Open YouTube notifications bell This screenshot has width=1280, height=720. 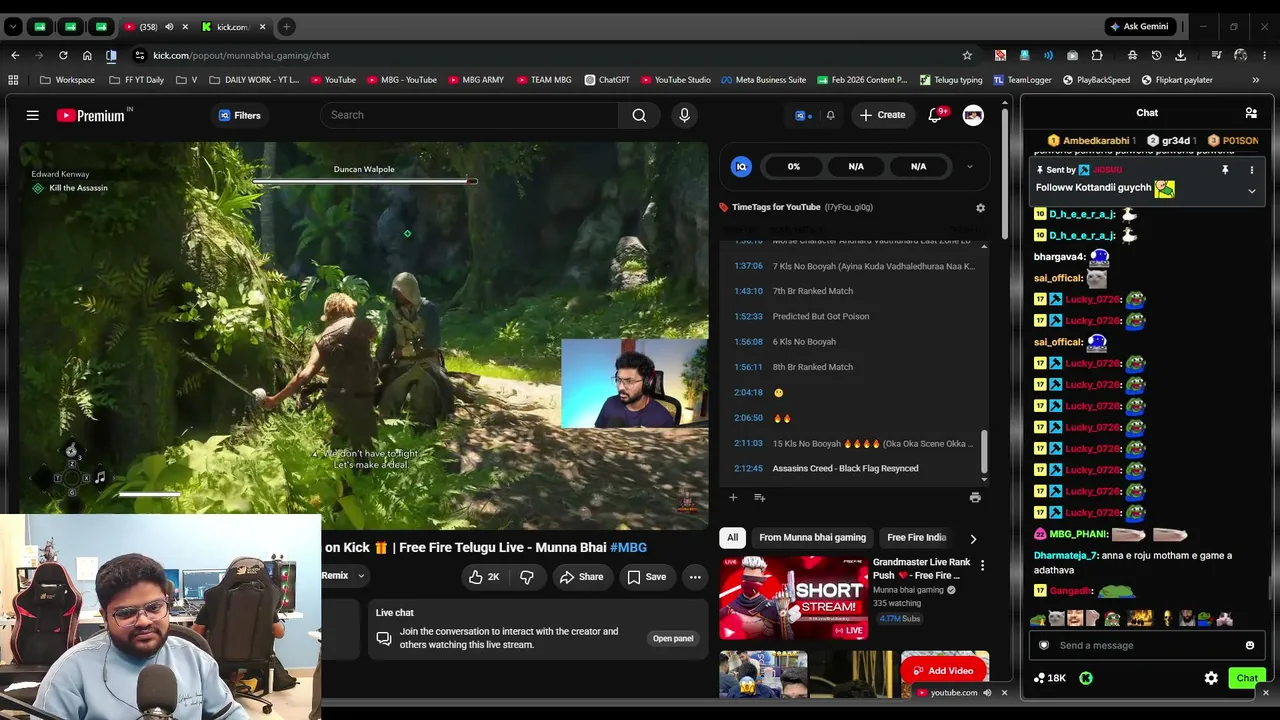(x=935, y=115)
